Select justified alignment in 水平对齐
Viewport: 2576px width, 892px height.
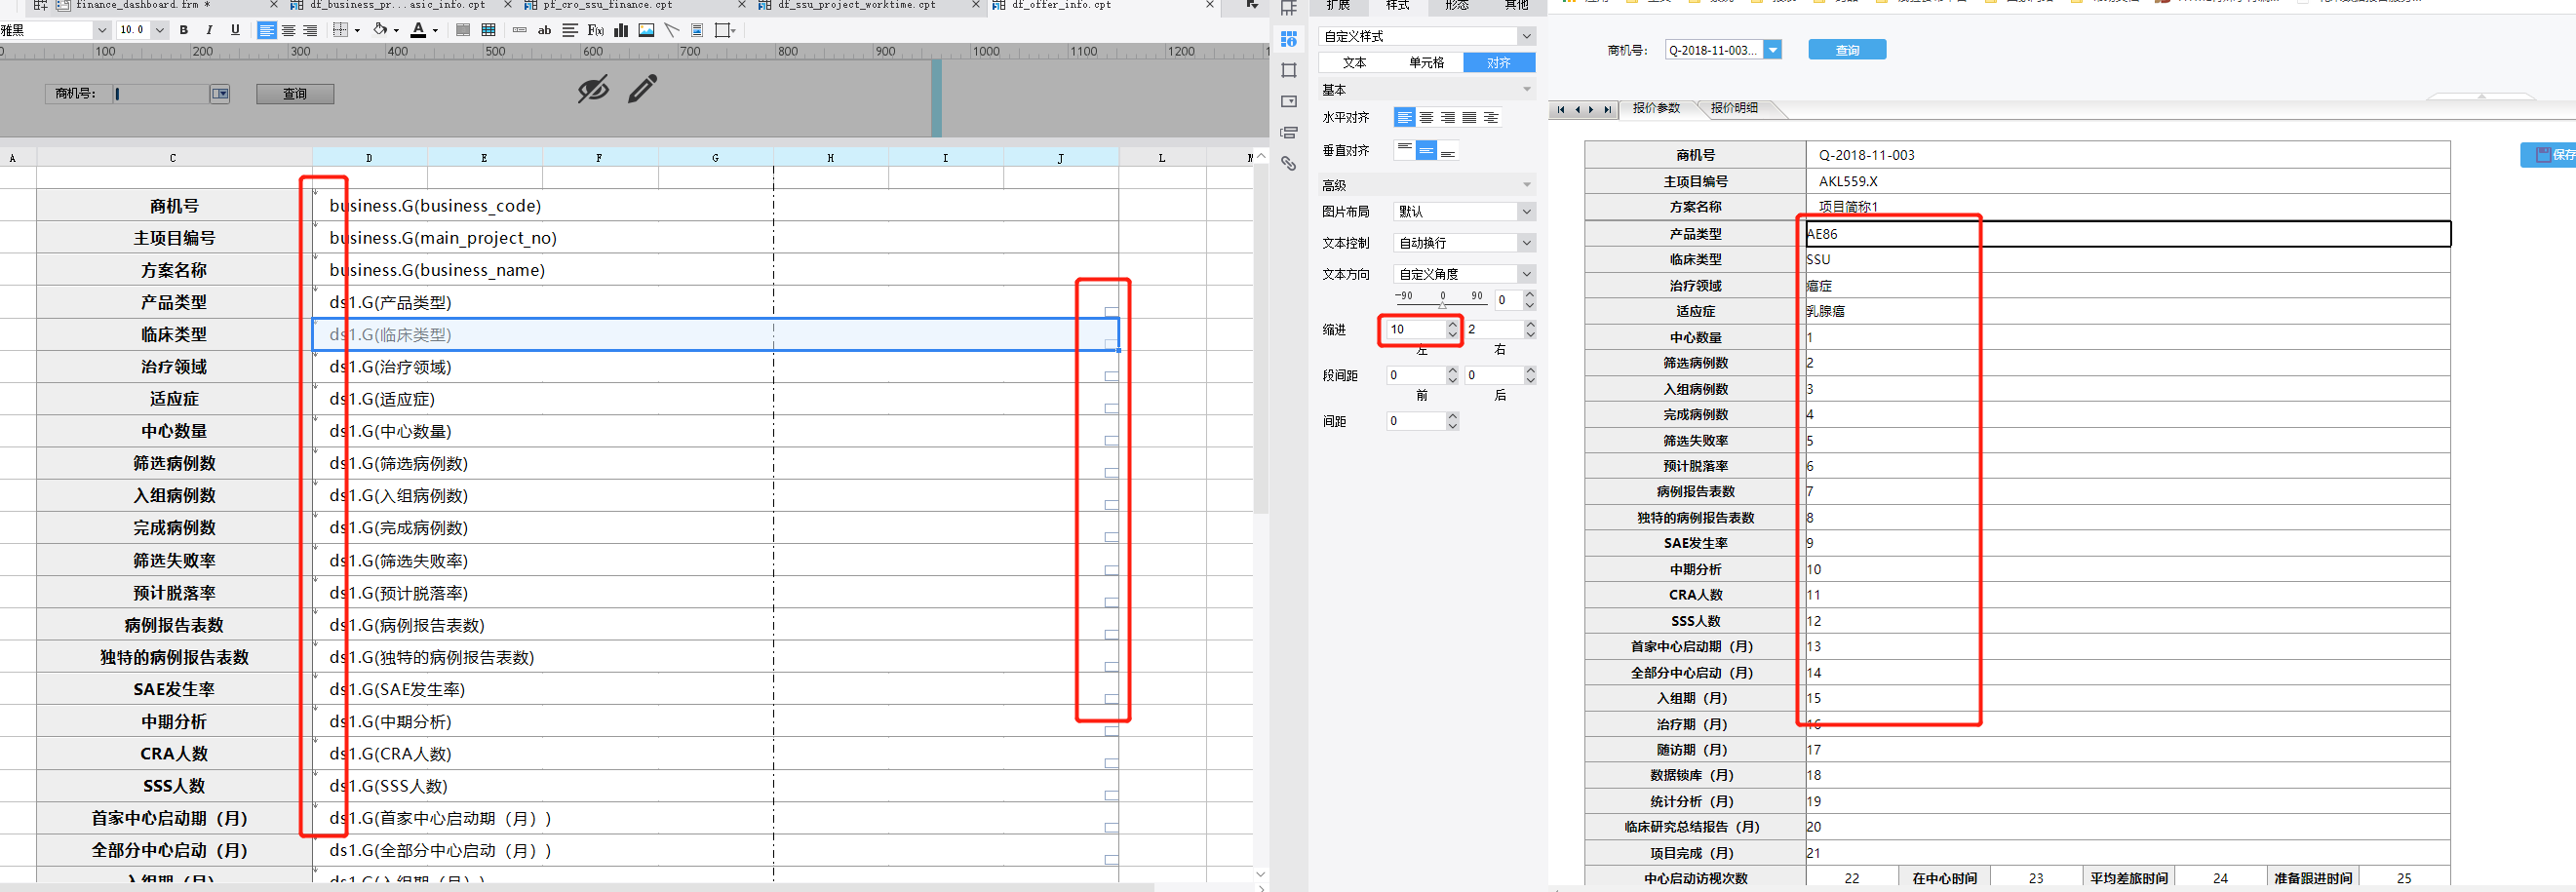point(1469,118)
